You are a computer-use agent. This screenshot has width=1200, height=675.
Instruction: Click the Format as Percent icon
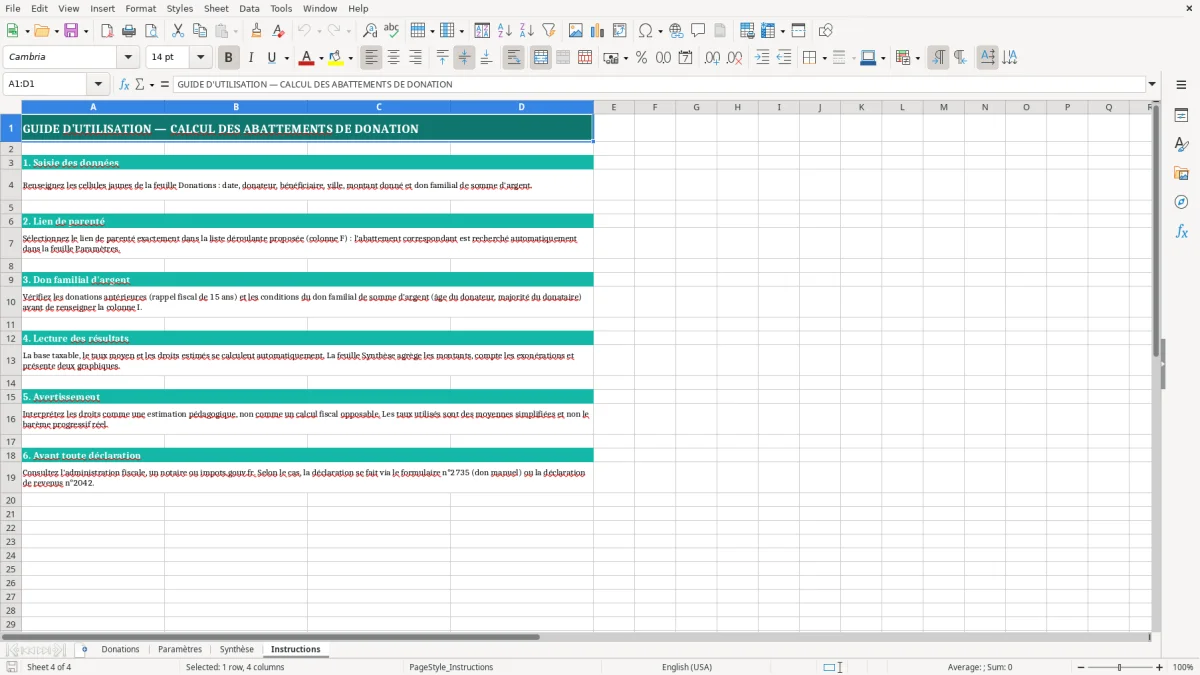(641, 57)
